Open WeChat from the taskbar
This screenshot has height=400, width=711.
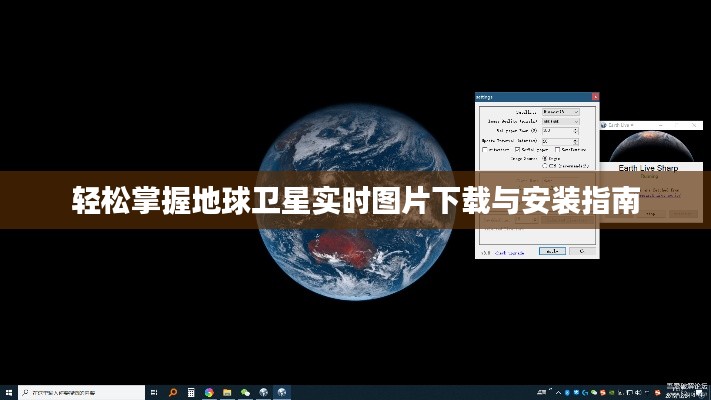click(x=246, y=392)
